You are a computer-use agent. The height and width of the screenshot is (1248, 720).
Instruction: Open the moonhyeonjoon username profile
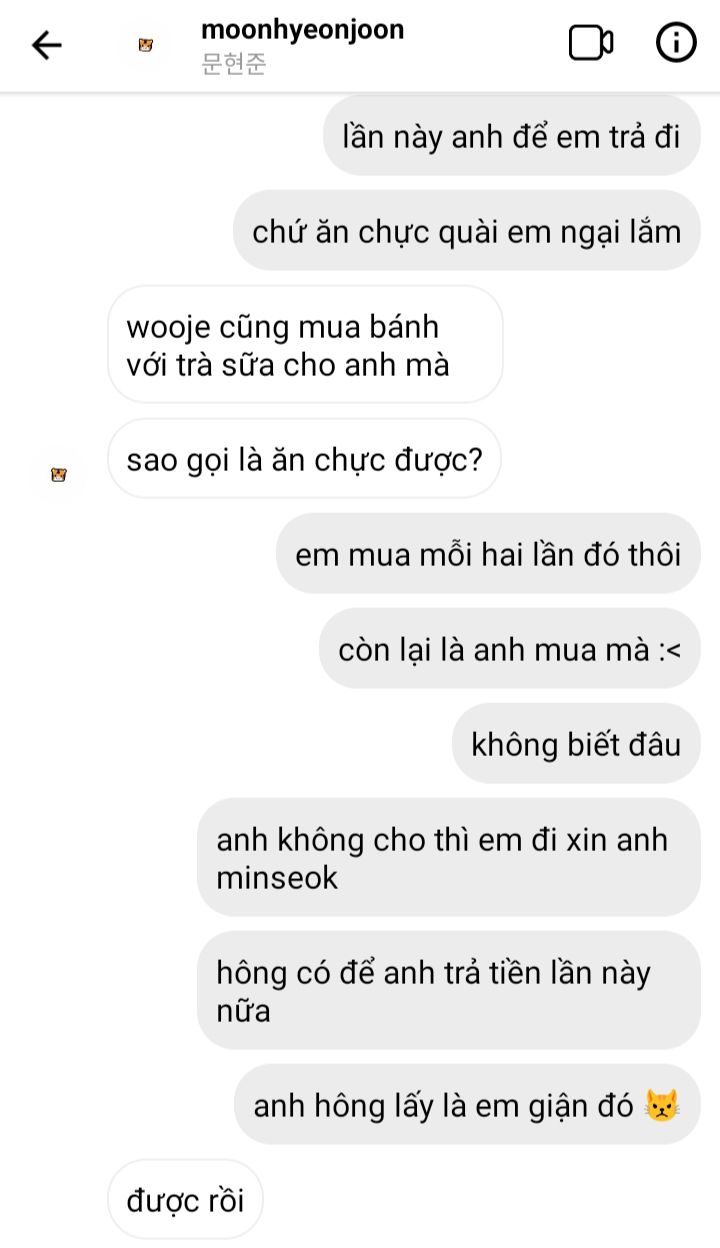point(303,29)
